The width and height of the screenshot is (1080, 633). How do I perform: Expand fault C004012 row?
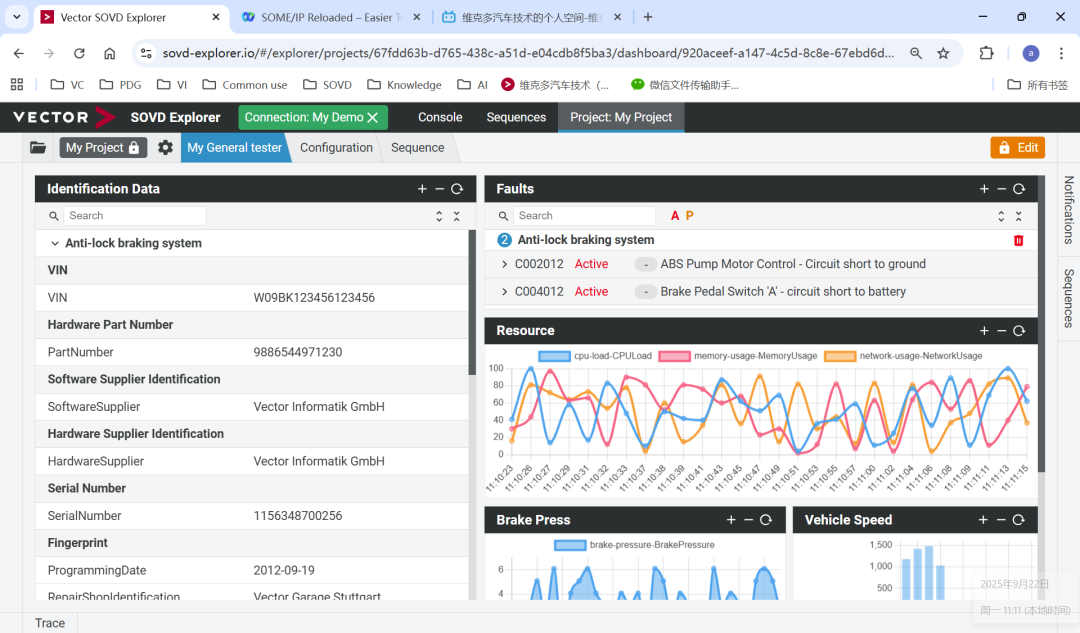[504, 292]
